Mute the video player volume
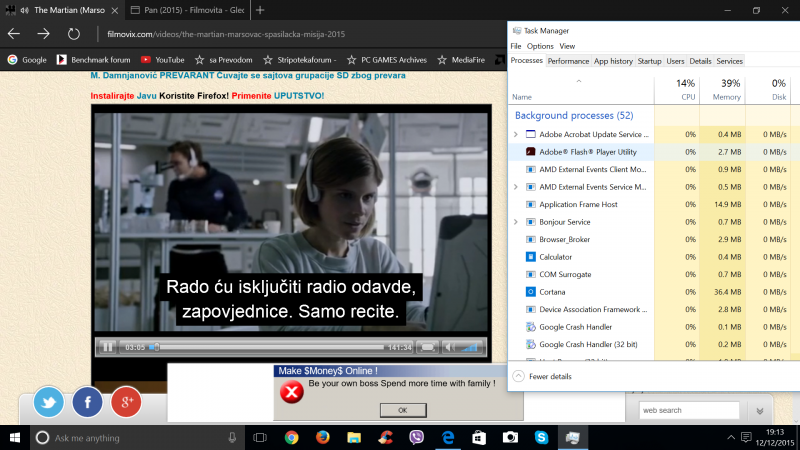Screen dimensions: 800x450 click(449, 347)
